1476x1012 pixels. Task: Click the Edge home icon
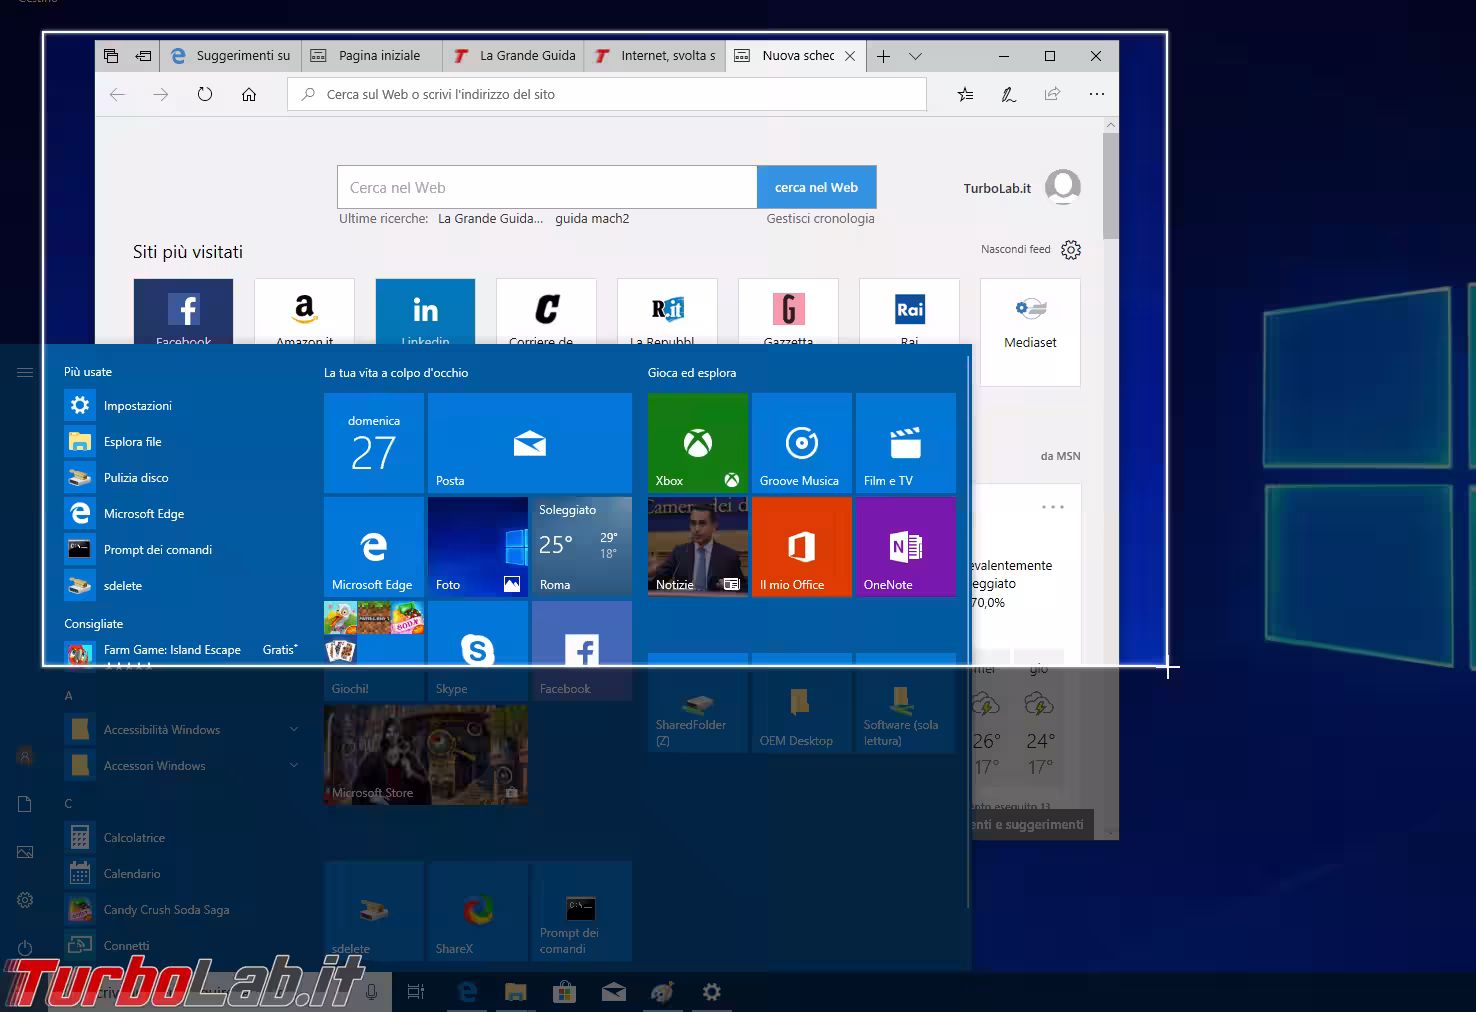pos(249,94)
